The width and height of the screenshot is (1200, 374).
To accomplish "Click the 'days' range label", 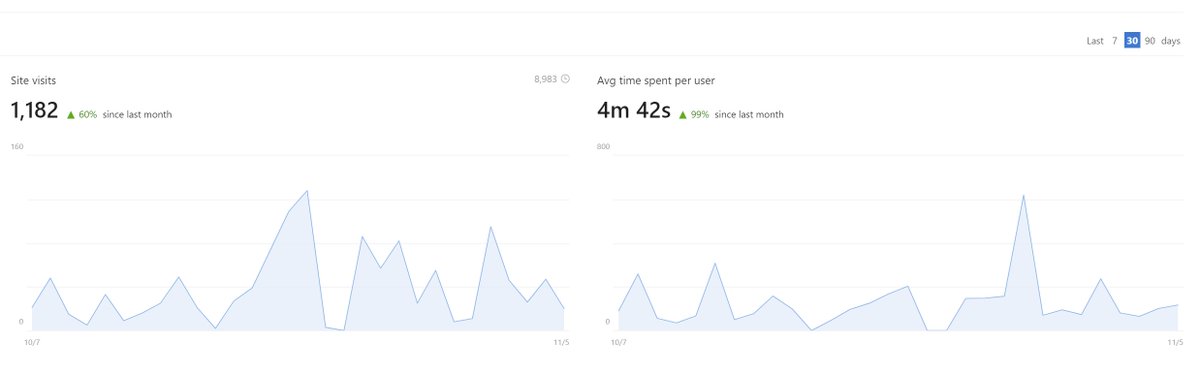I will (1171, 41).
